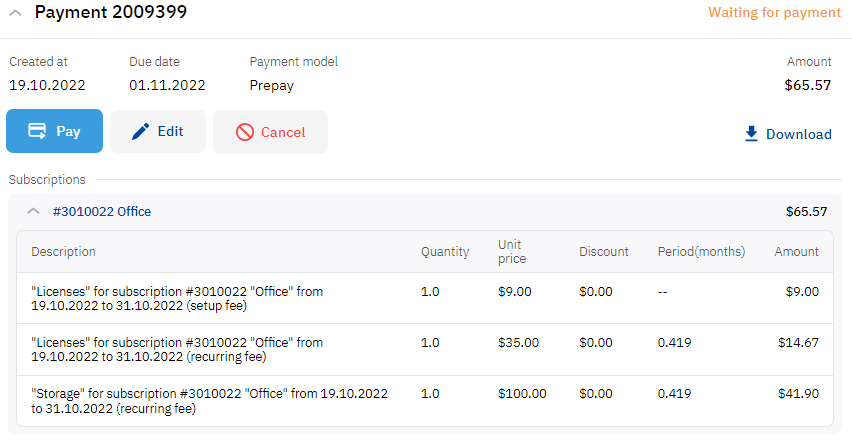Screen dimensions: 852x440
Task: Select the Storage recurring fee row
Action: click(x=425, y=400)
